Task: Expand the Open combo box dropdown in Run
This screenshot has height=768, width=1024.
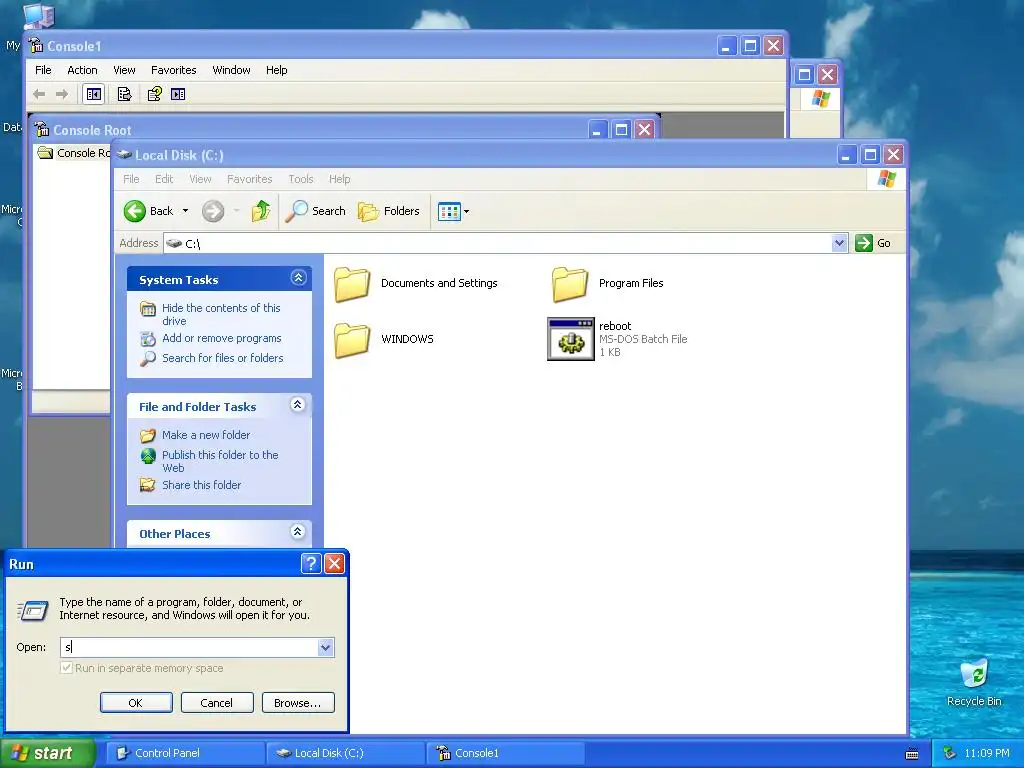Action: [325, 647]
